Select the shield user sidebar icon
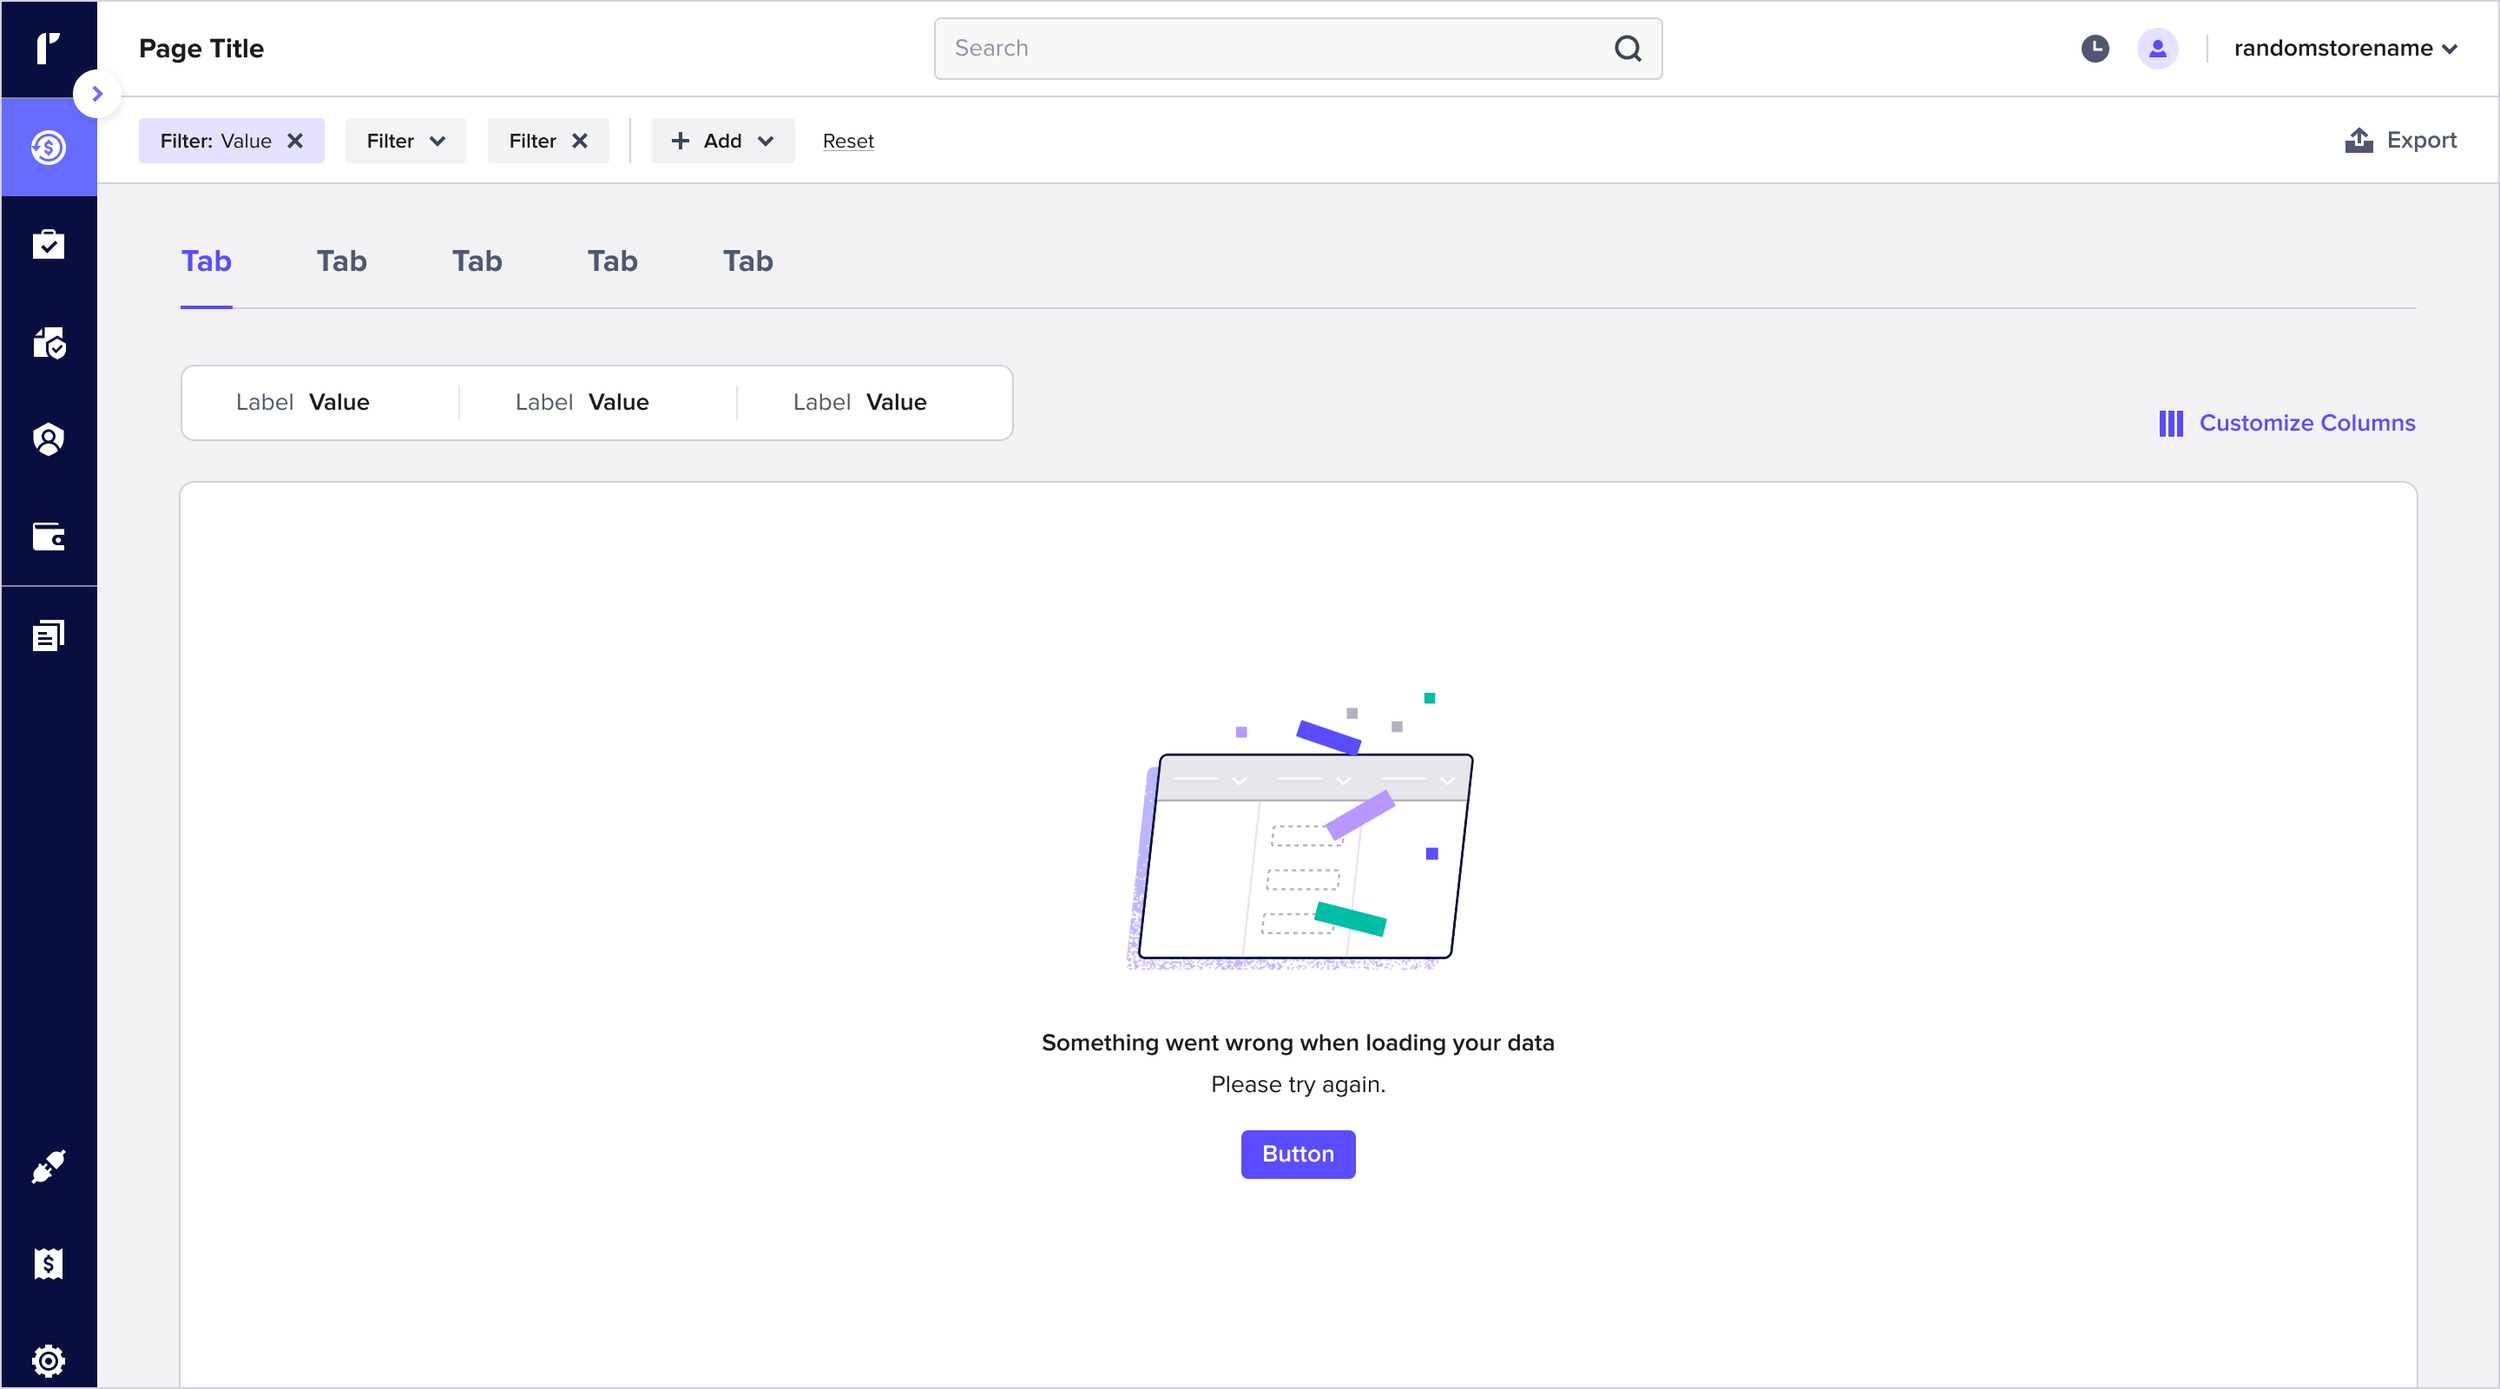This screenshot has height=1389, width=2500. tap(48, 440)
